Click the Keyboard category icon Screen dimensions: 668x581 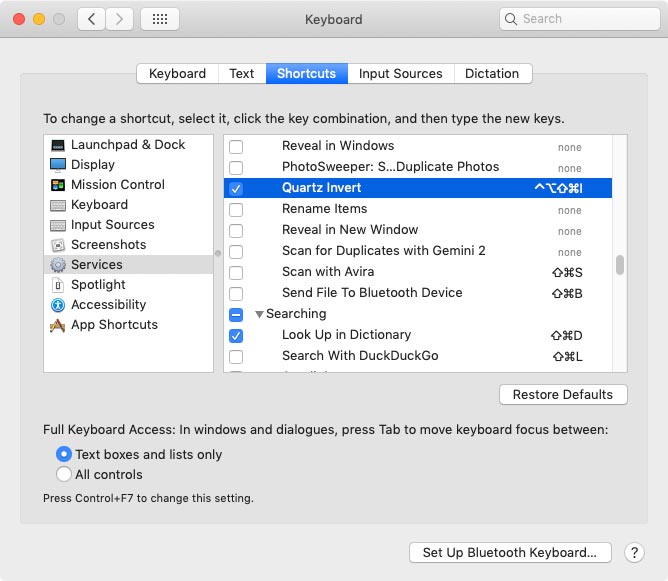coord(58,205)
